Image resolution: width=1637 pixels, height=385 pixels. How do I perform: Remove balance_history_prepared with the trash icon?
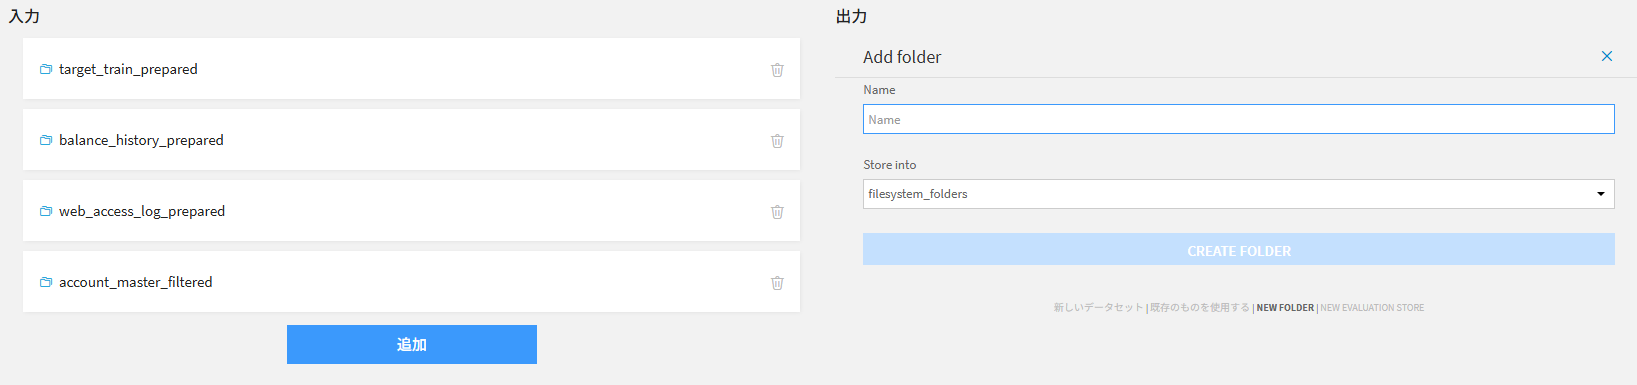pyautogui.click(x=777, y=141)
